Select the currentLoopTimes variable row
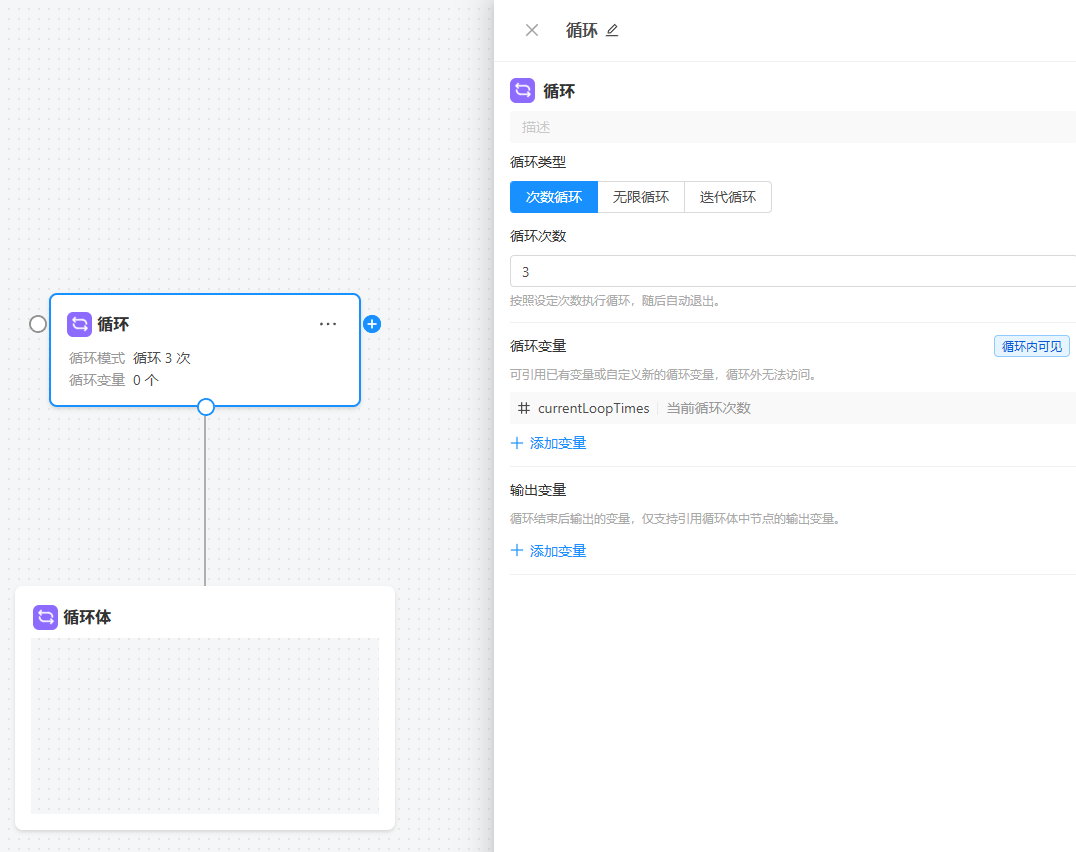Image resolution: width=1076 pixels, height=852 pixels. coord(700,408)
